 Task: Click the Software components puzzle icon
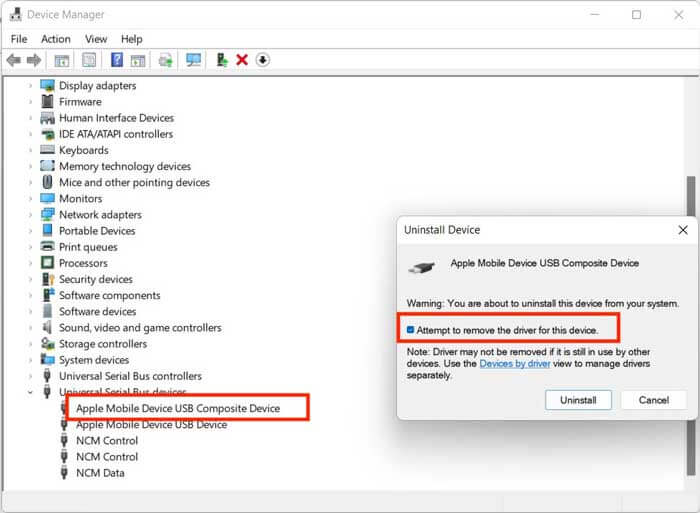pos(48,295)
